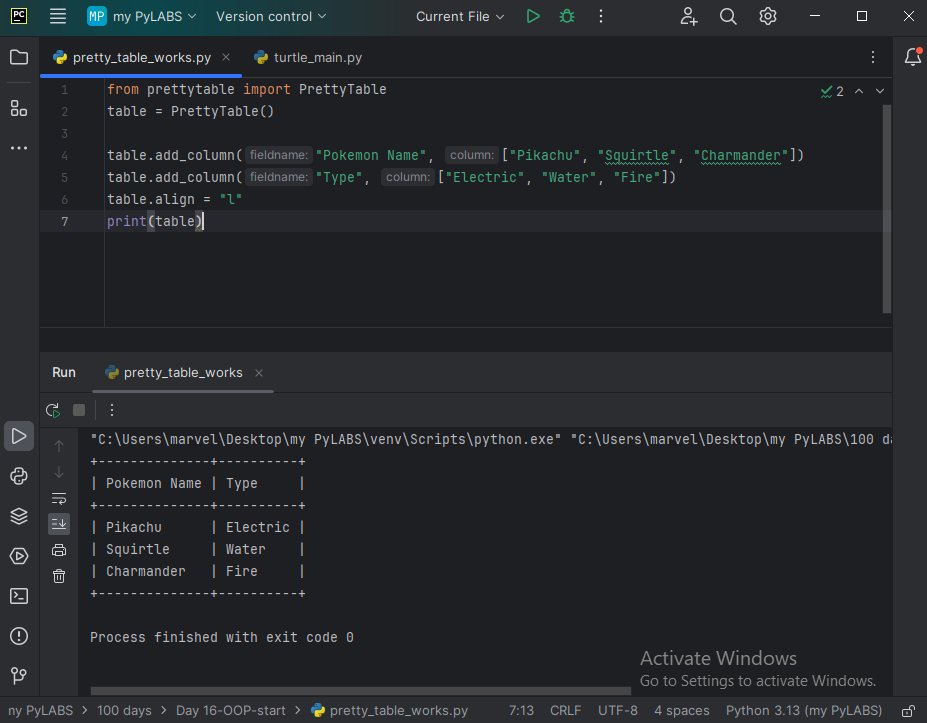The image size is (927, 723).
Task: Open the Python Packages layers icon
Action: 19,516
